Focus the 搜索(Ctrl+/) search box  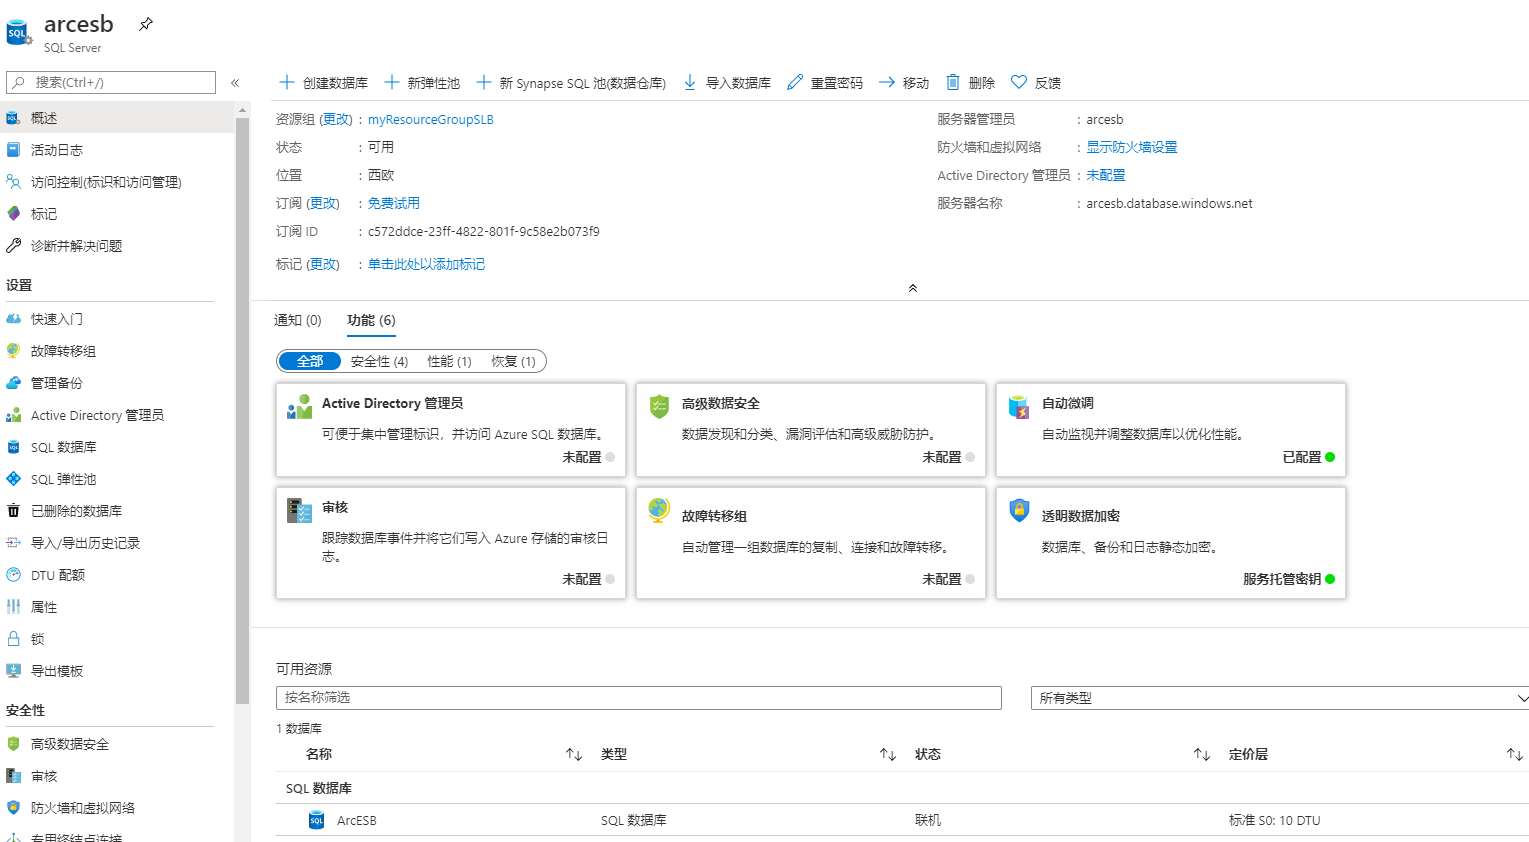pos(111,82)
